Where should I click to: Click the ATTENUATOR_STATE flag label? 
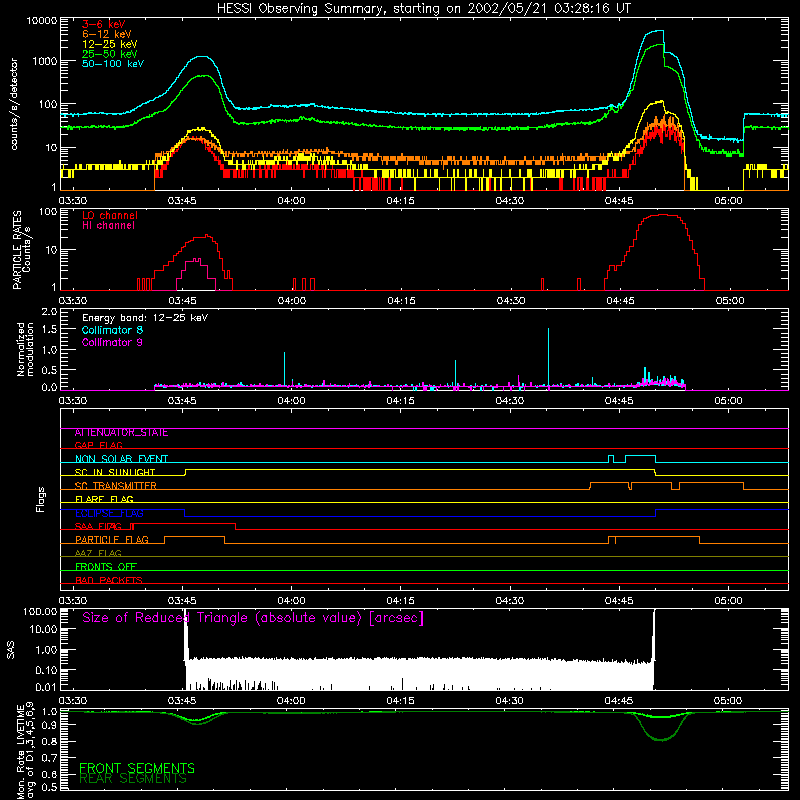(x=121, y=433)
